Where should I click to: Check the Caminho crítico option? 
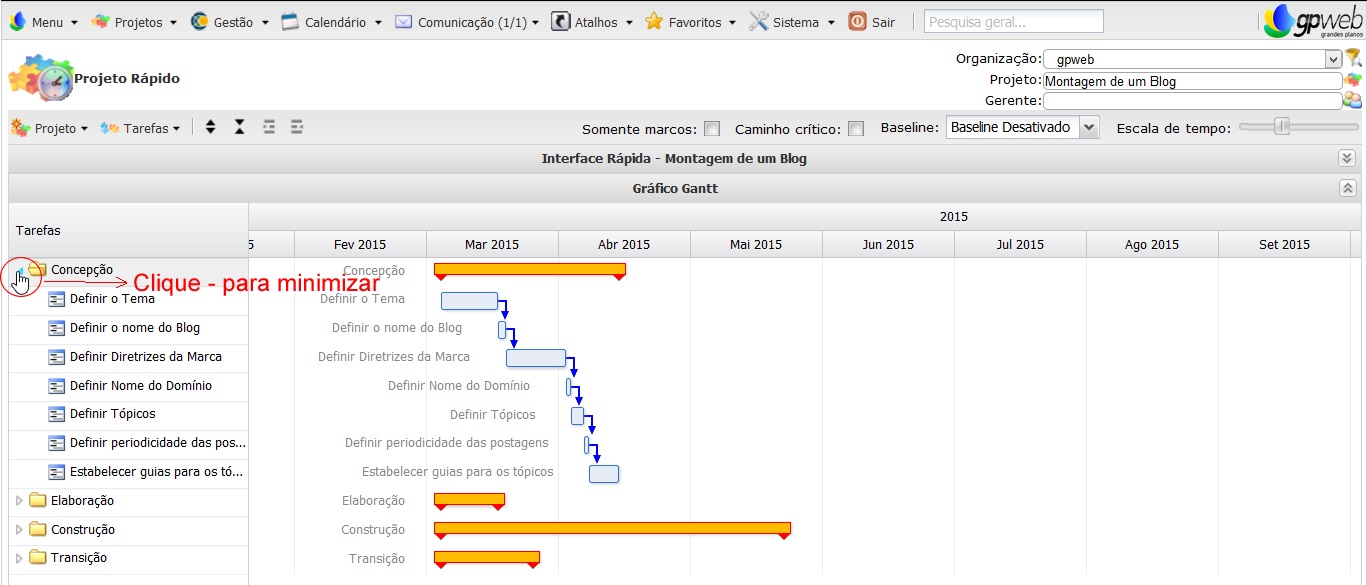pos(856,128)
